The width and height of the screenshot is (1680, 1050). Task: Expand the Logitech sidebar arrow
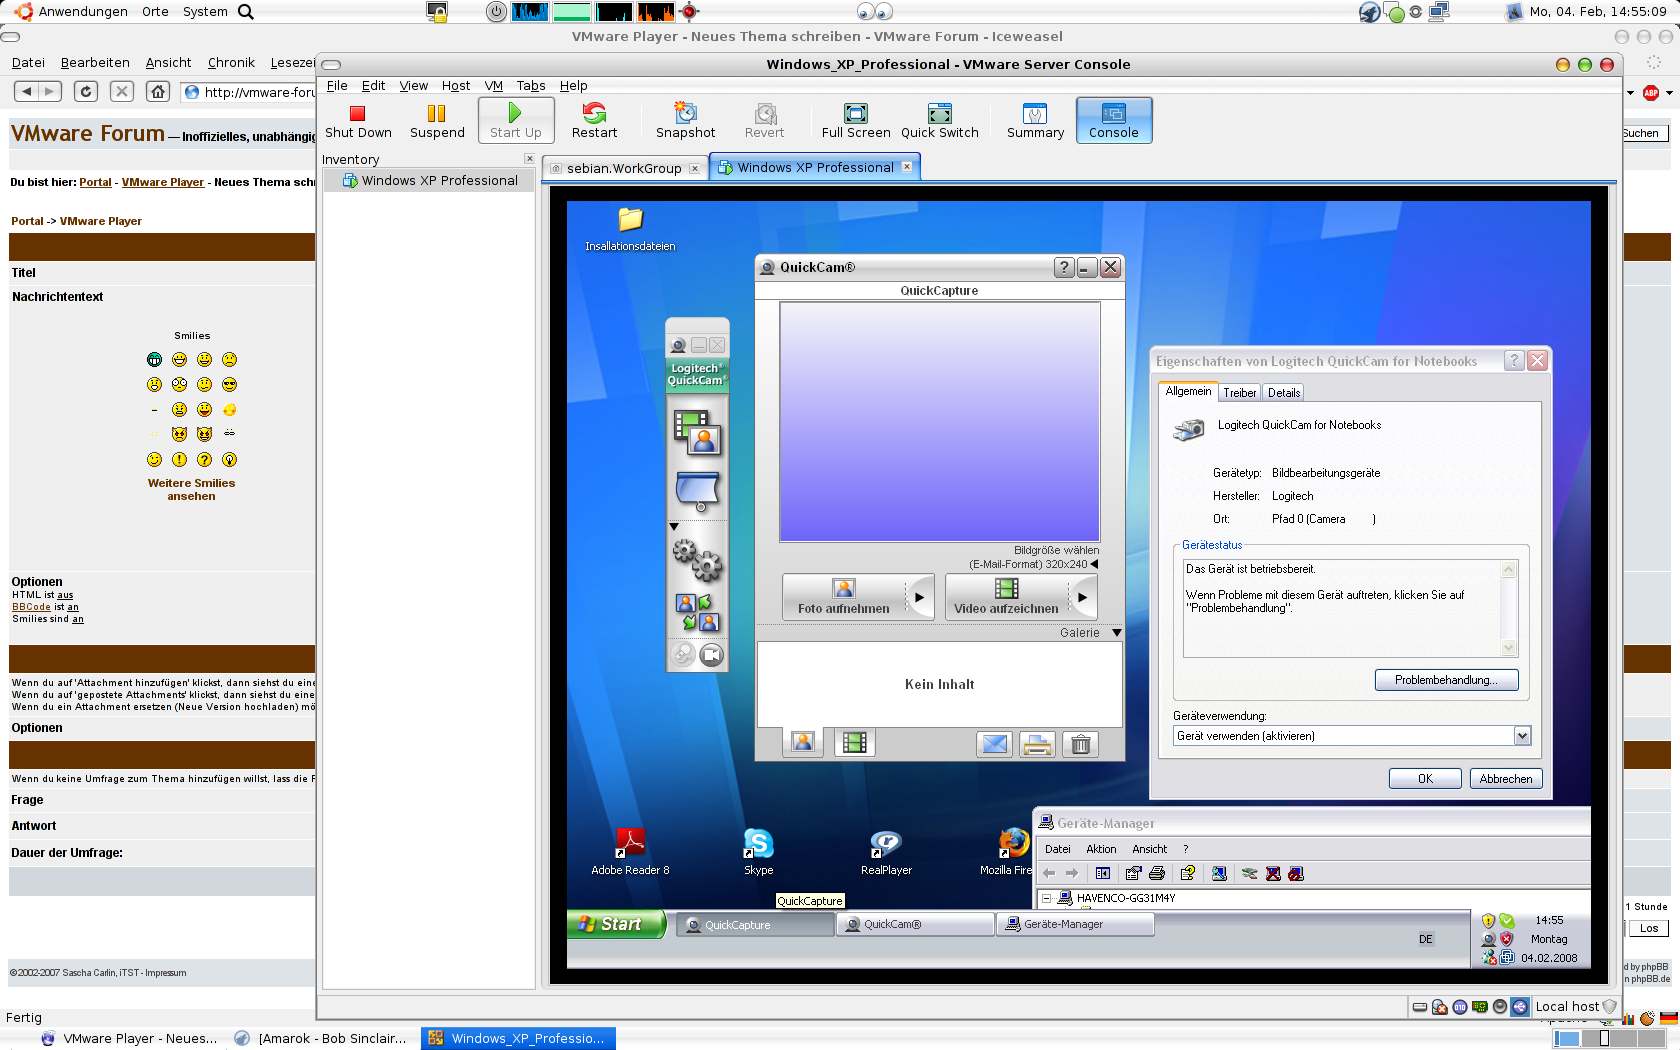click(674, 526)
